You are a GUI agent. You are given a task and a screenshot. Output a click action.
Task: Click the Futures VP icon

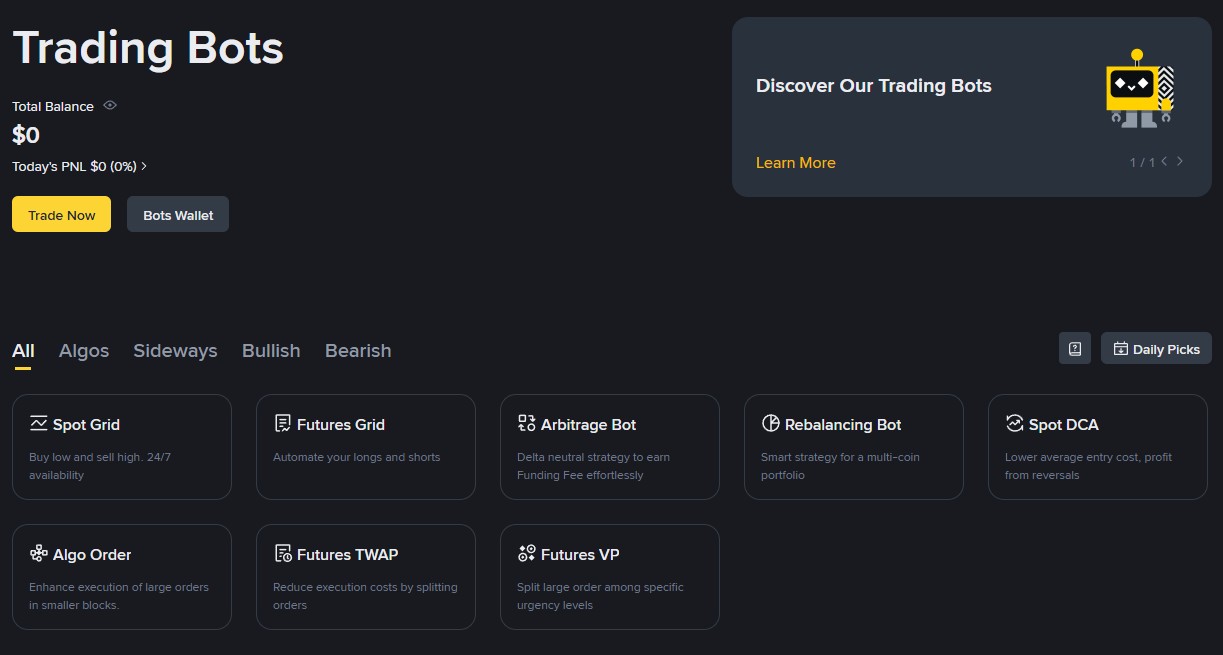click(527, 554)
